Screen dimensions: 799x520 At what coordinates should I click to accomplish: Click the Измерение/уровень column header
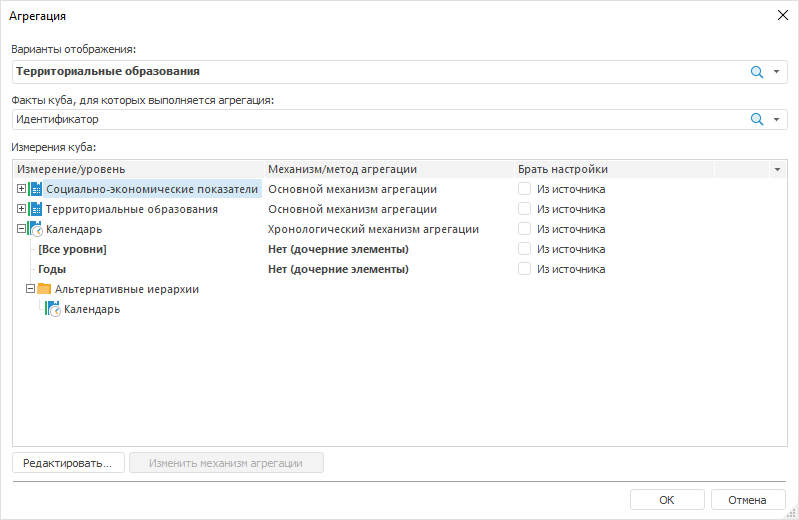[x=138, y=169]
